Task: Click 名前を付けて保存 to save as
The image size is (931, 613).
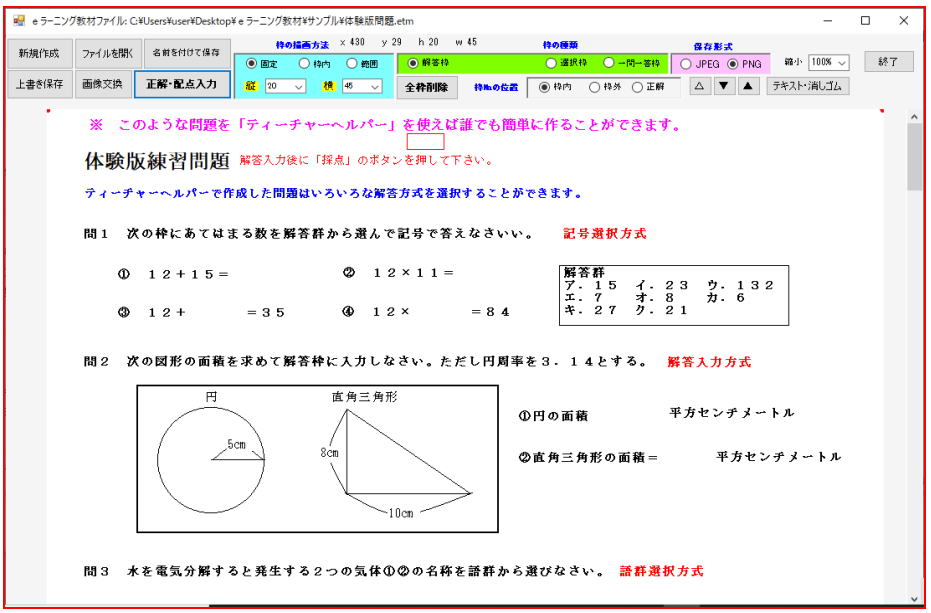Action: click(x=186, y=53)
